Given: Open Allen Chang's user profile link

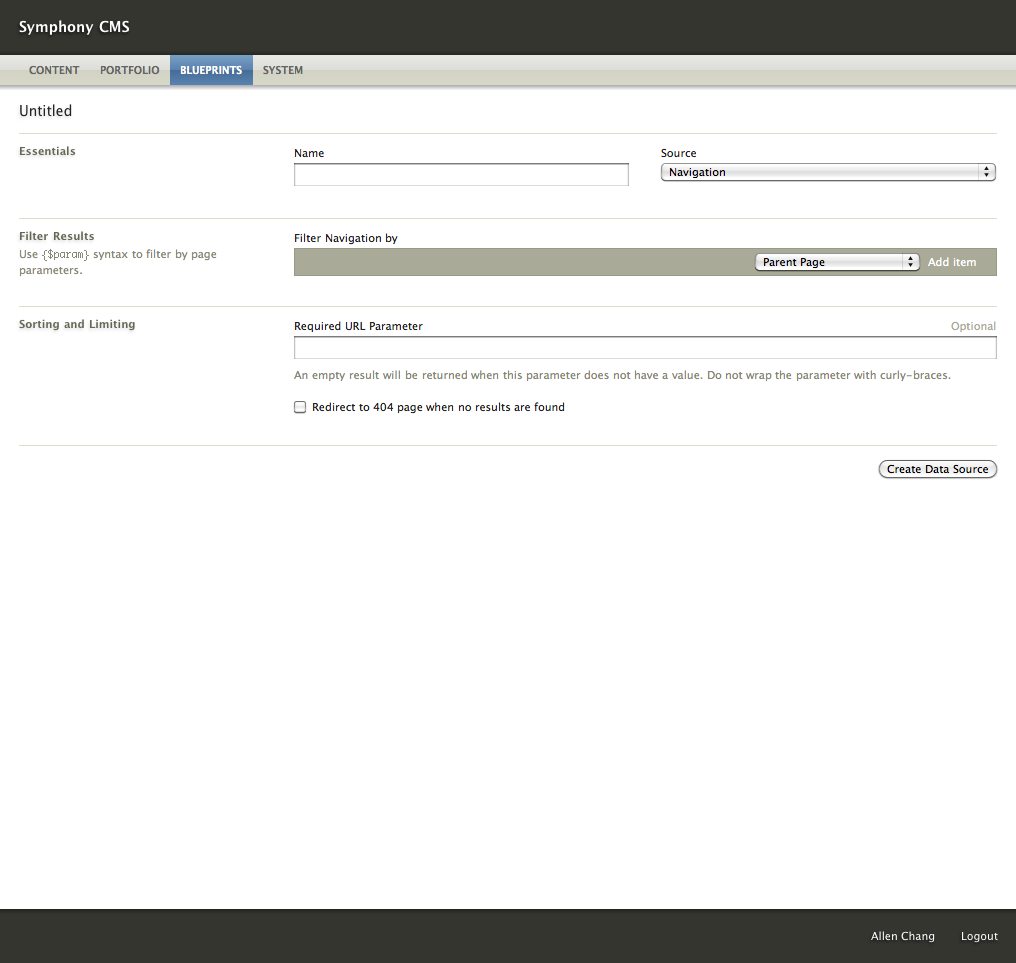Looking at the screenshot, I should pos(902,936).
